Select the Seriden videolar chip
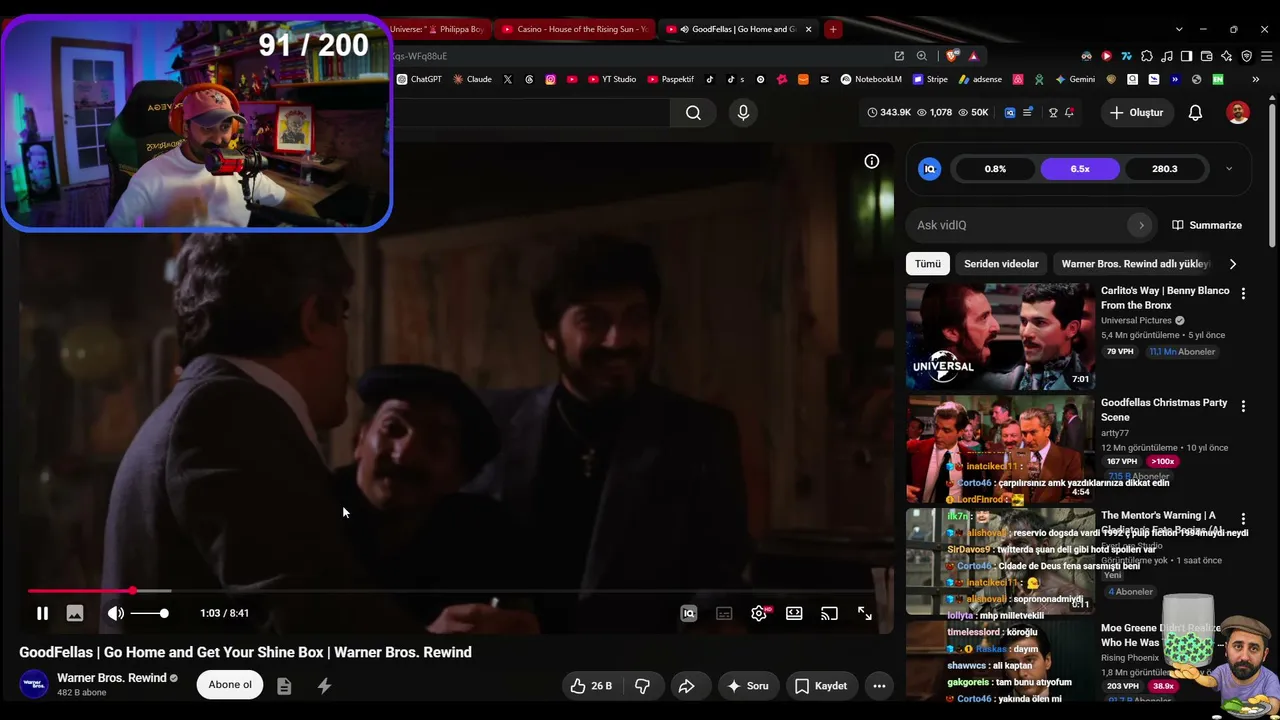Viewport: 1280px width, 720px height. coord(1001,264)
